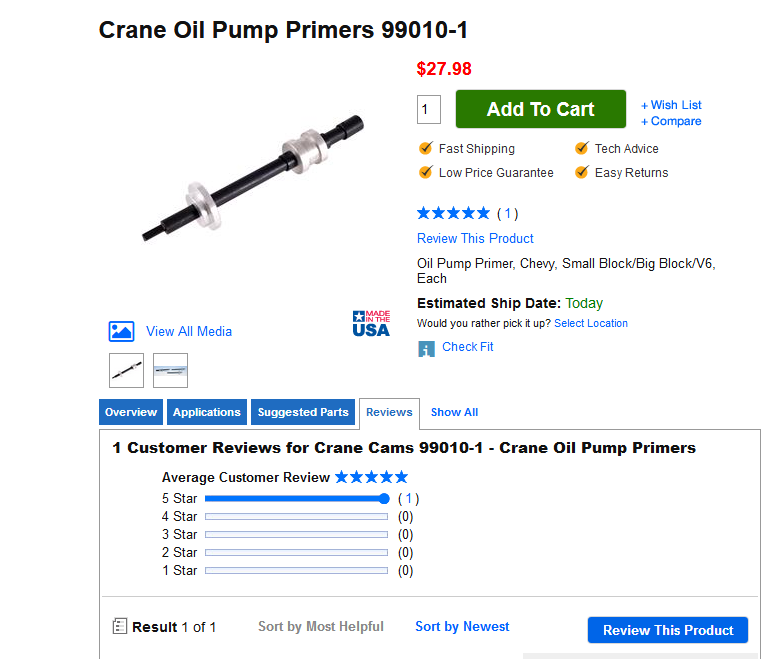The width and height of the screenshot is (761, 659).
Task: Open the Applications tab
Action: tap(207, 412)
